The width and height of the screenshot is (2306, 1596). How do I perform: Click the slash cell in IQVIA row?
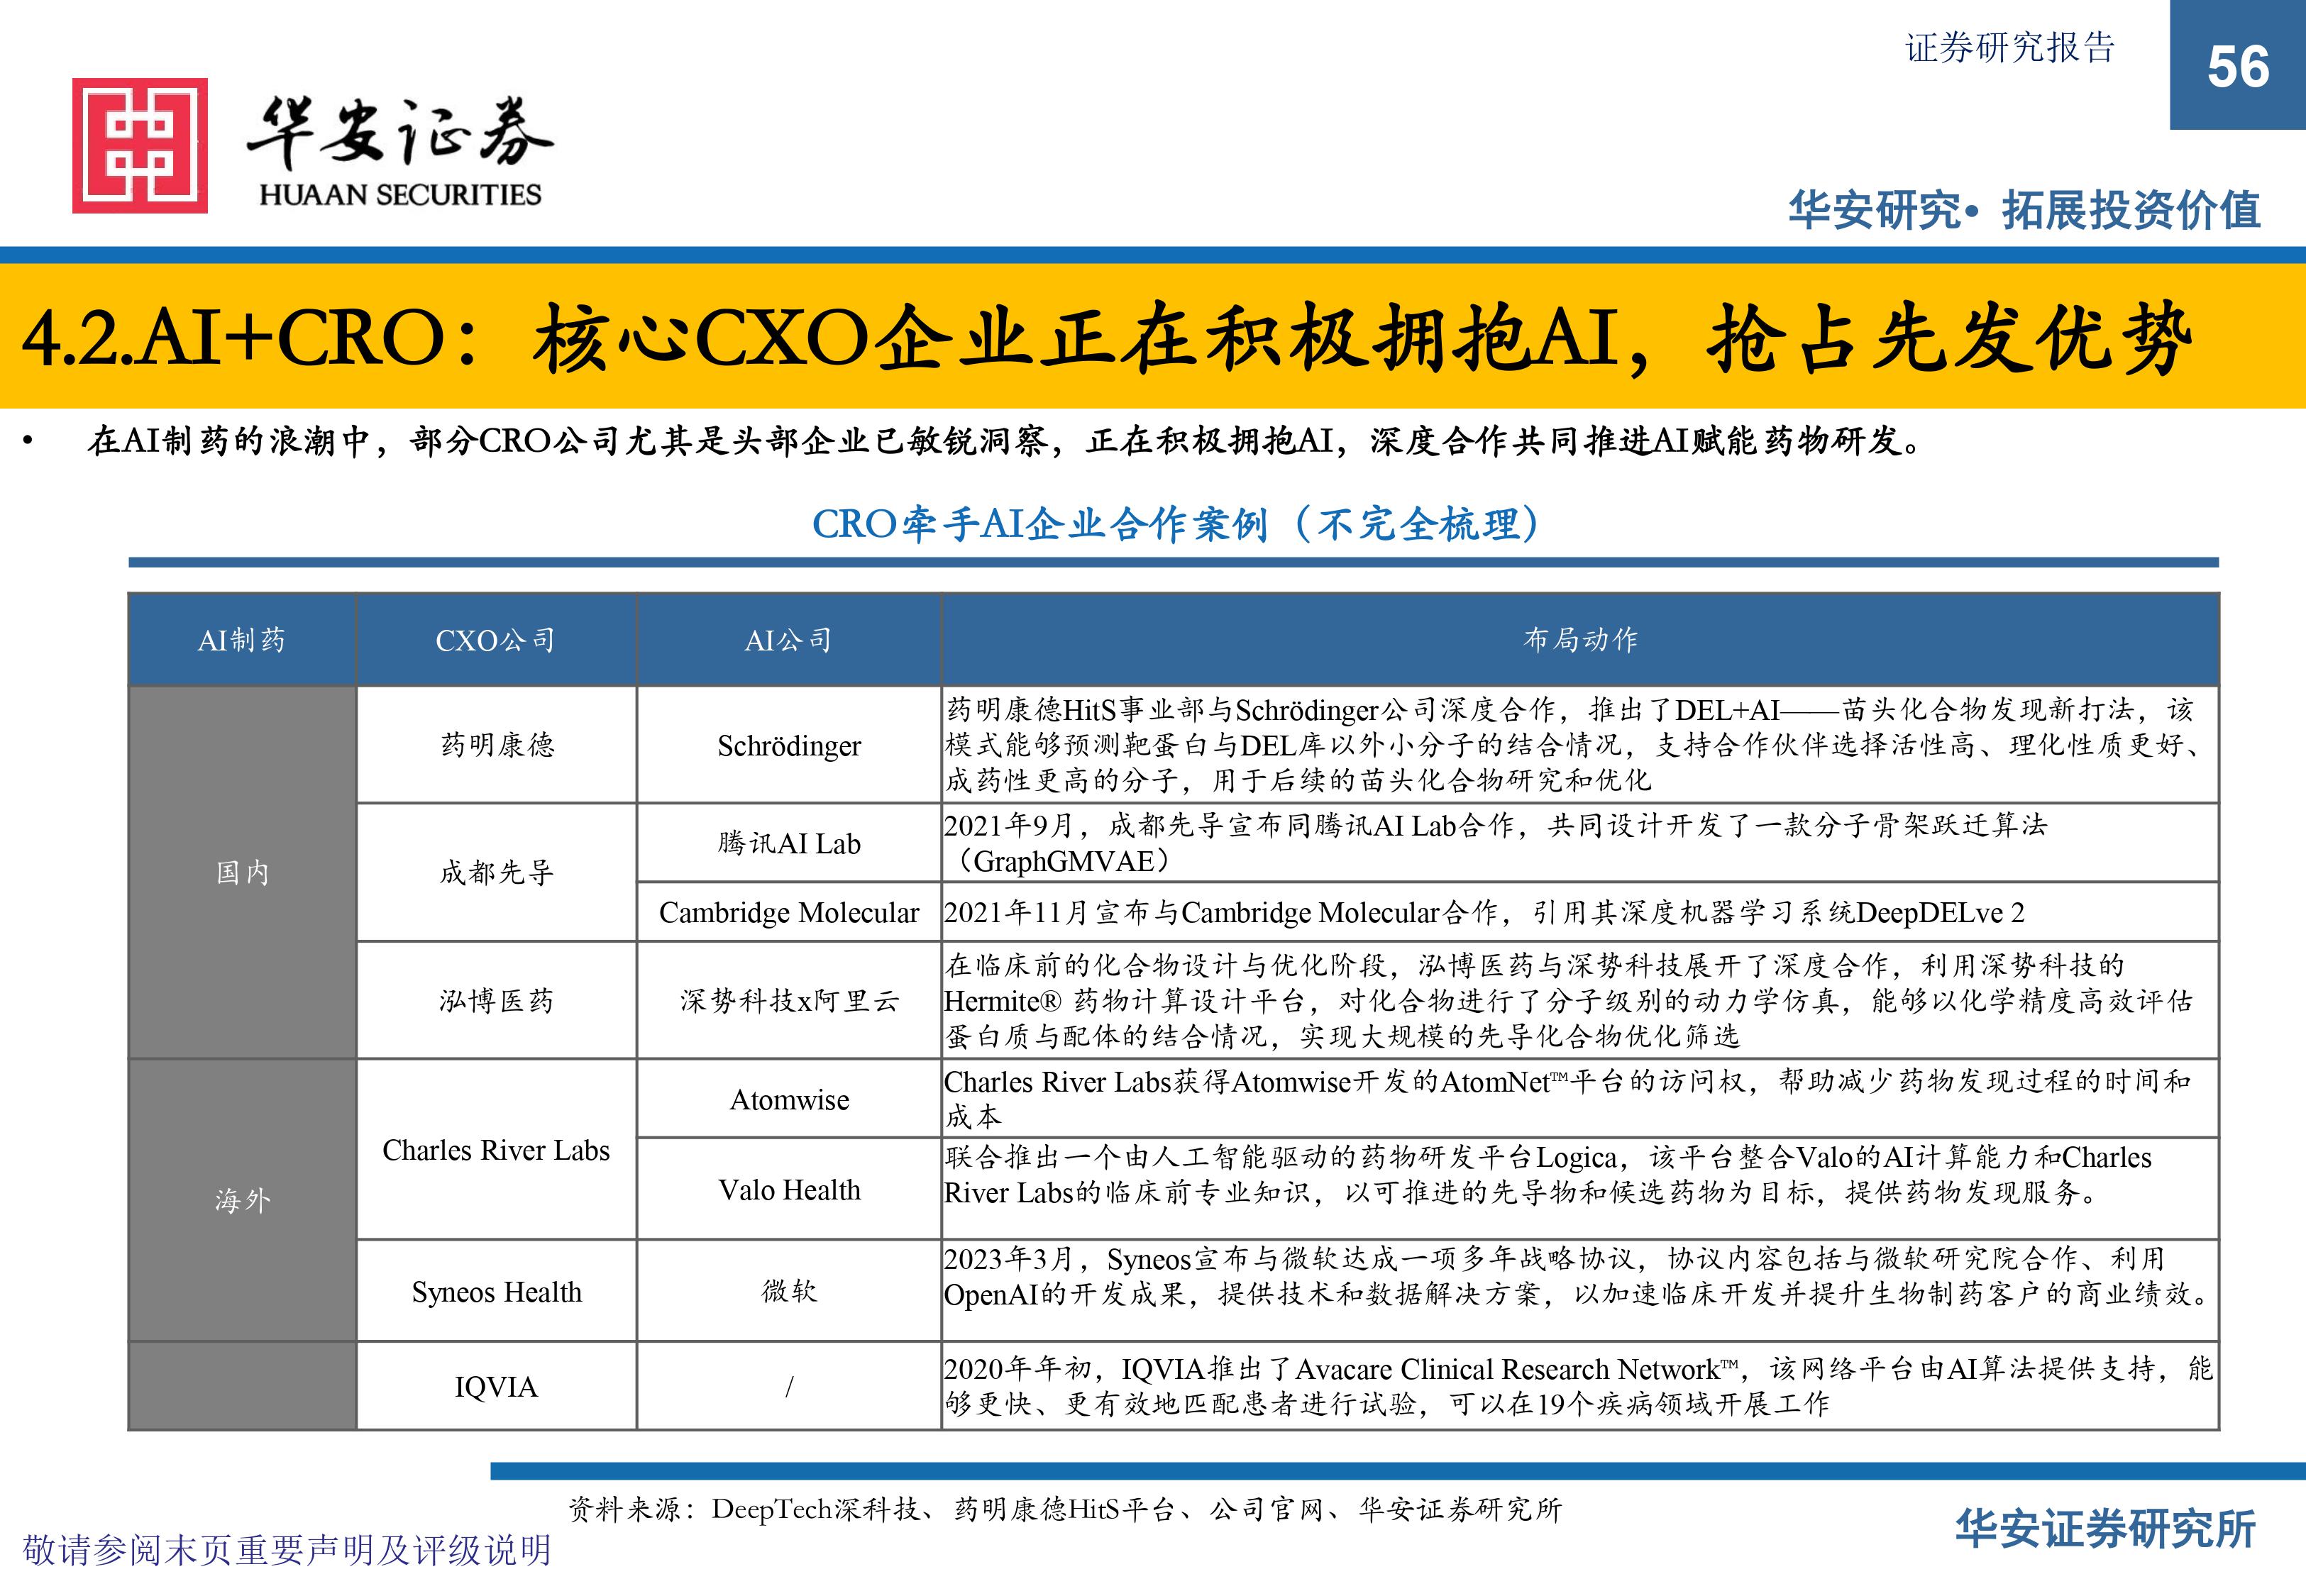coord(789,1386)
